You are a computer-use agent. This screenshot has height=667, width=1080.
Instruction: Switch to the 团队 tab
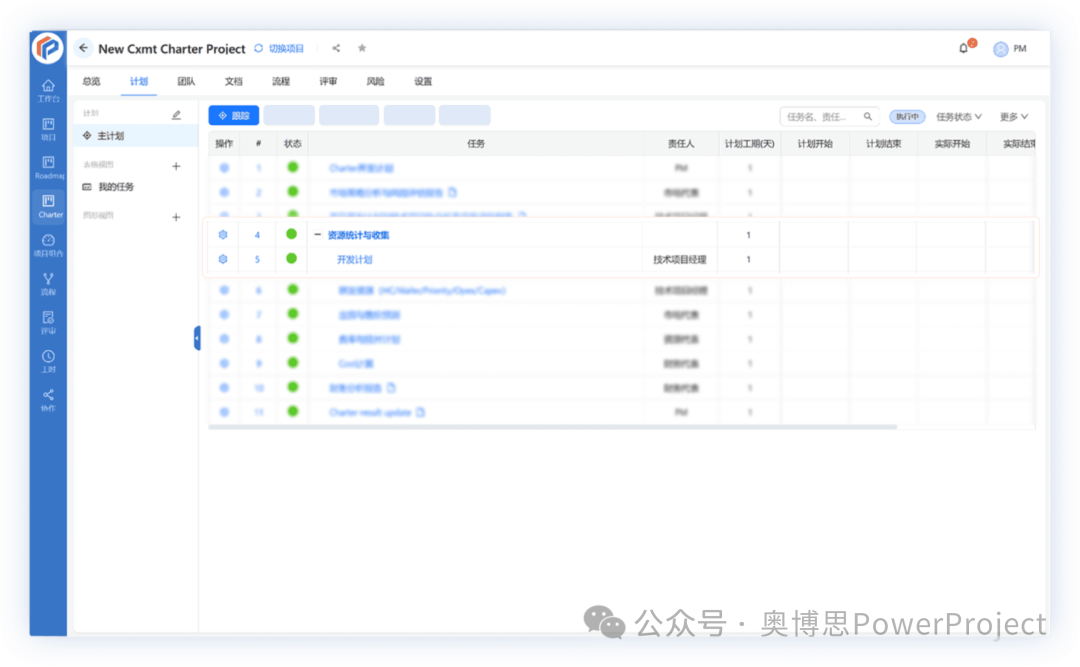tap(186, 81)
